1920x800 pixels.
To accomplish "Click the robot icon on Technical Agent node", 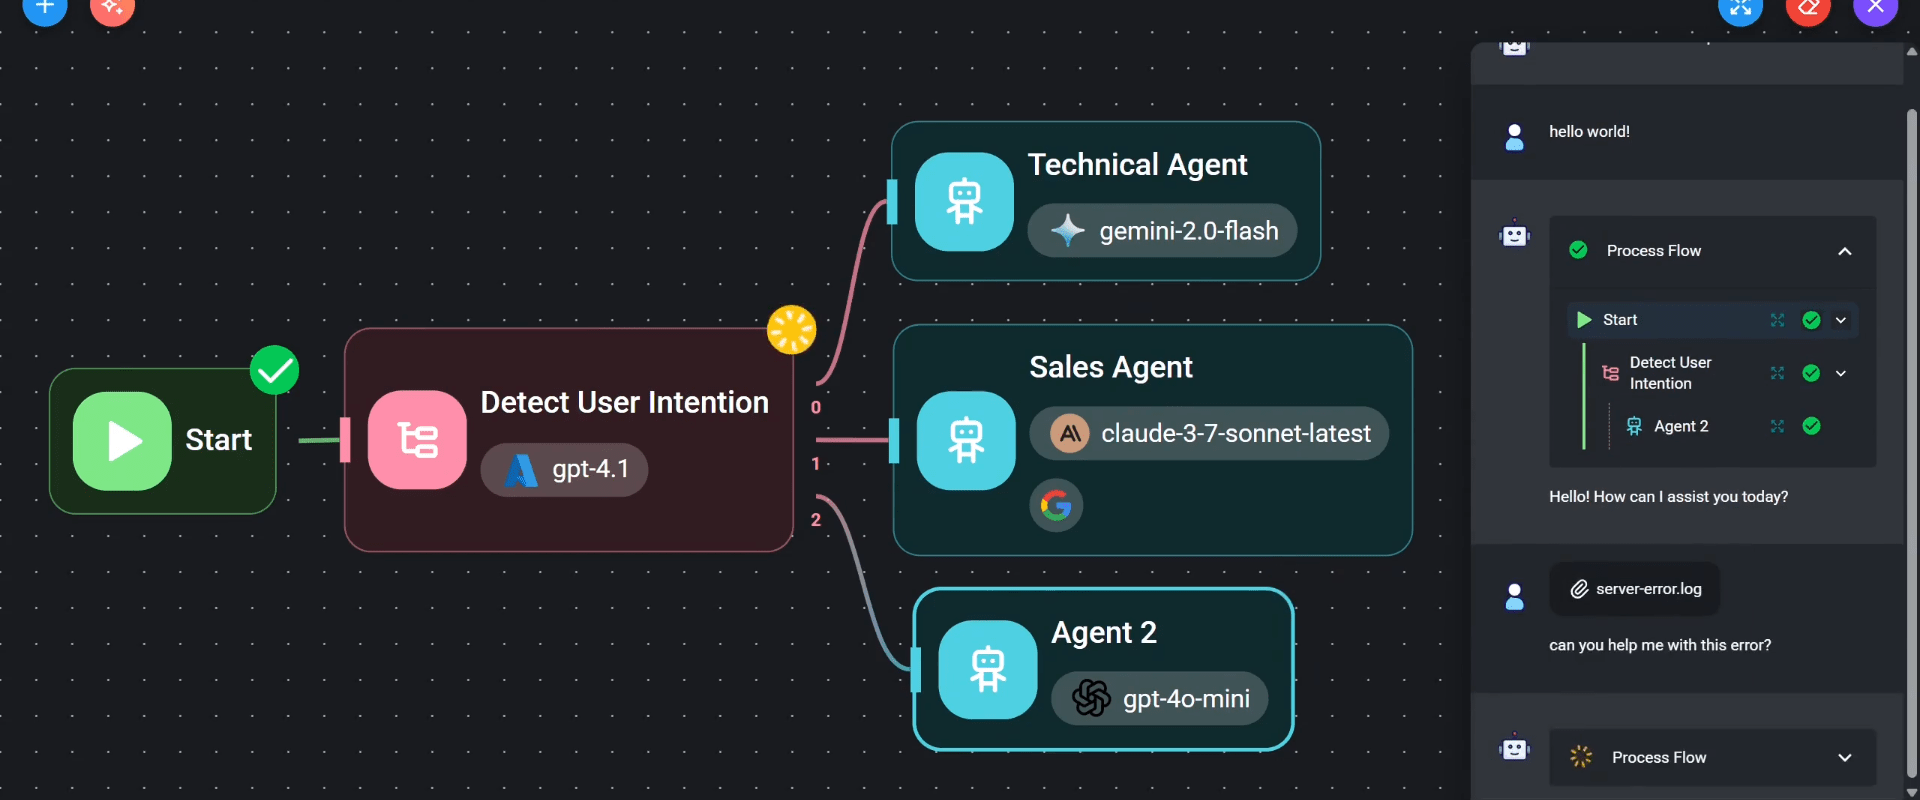I will coord(964,201).
